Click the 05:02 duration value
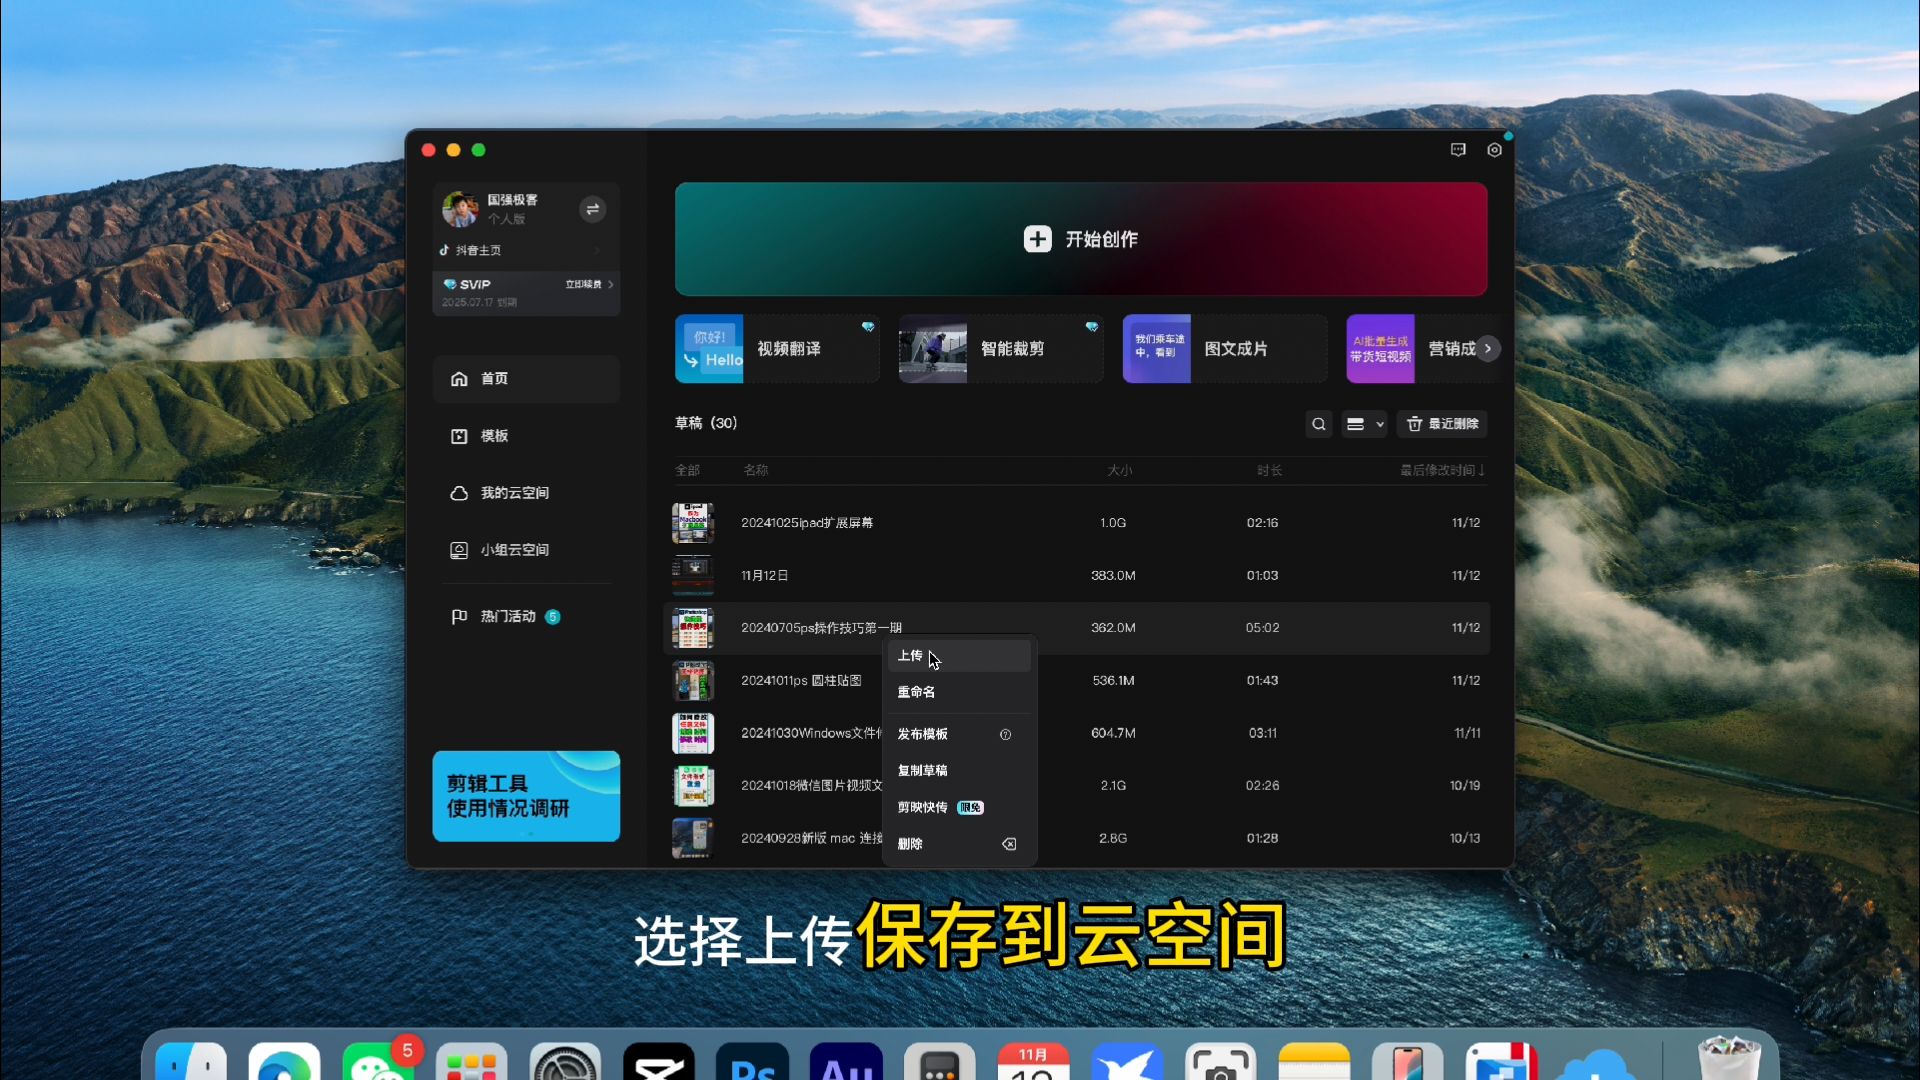Viewport: 1920px width, 1080px height. [1262, 628]
